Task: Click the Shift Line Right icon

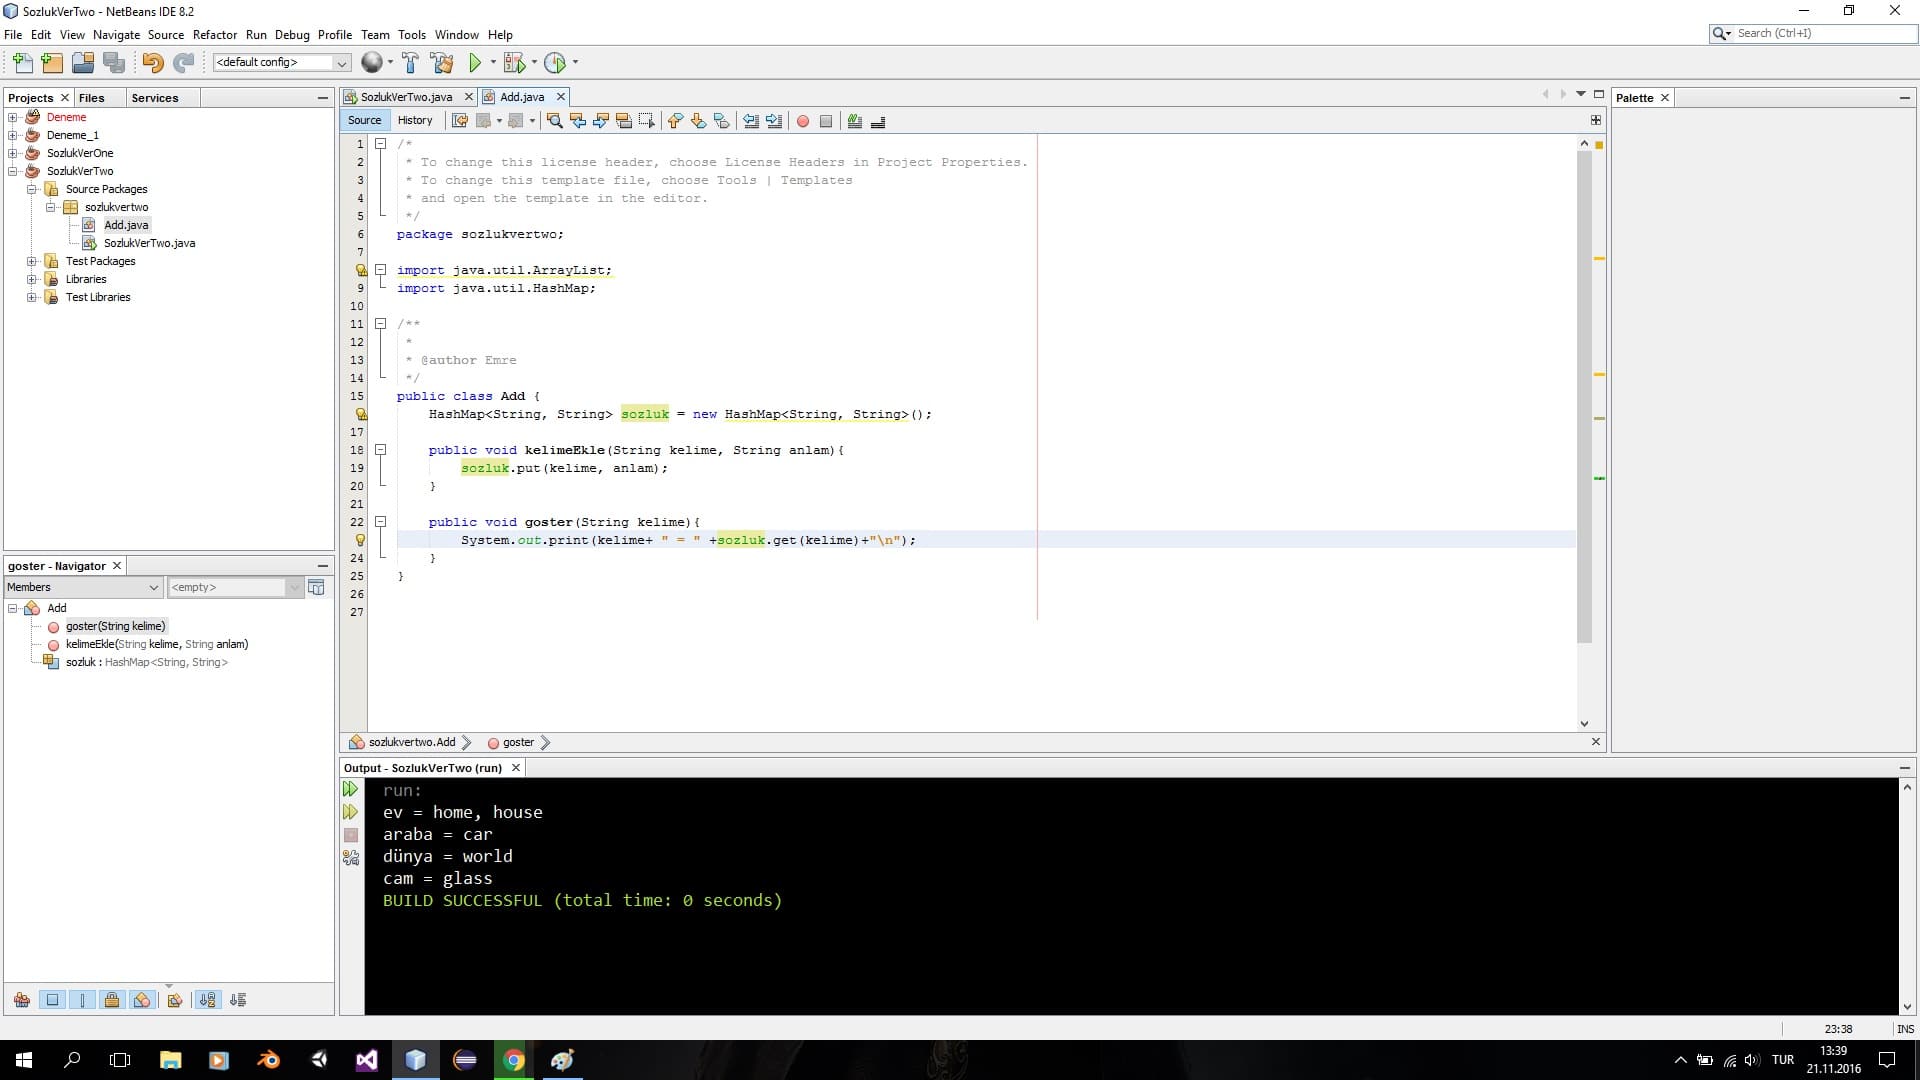Action: coord(774,121)
